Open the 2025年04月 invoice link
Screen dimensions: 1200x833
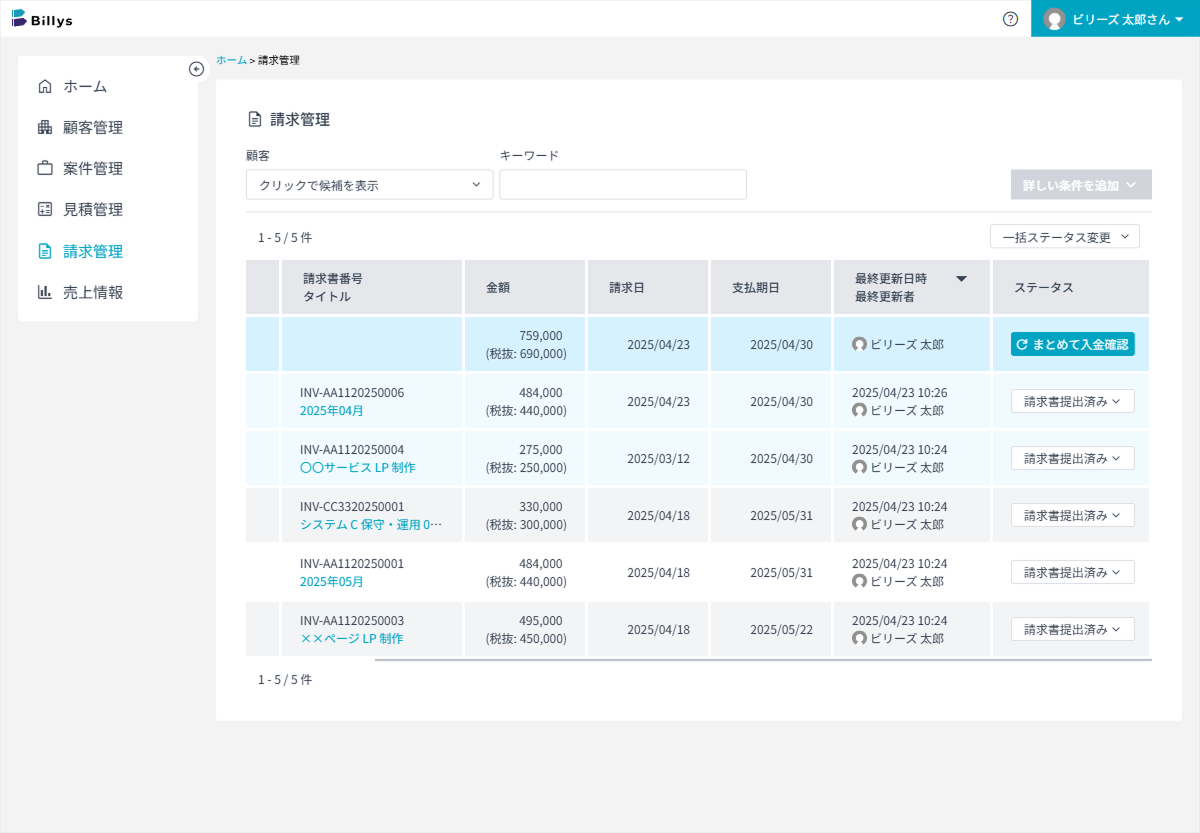[332, 411]
